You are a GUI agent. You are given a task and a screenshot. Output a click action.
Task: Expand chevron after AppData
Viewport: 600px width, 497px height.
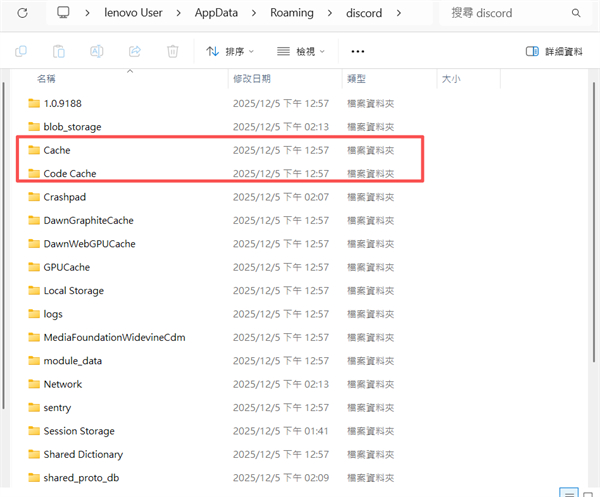(x=254, y=13)
